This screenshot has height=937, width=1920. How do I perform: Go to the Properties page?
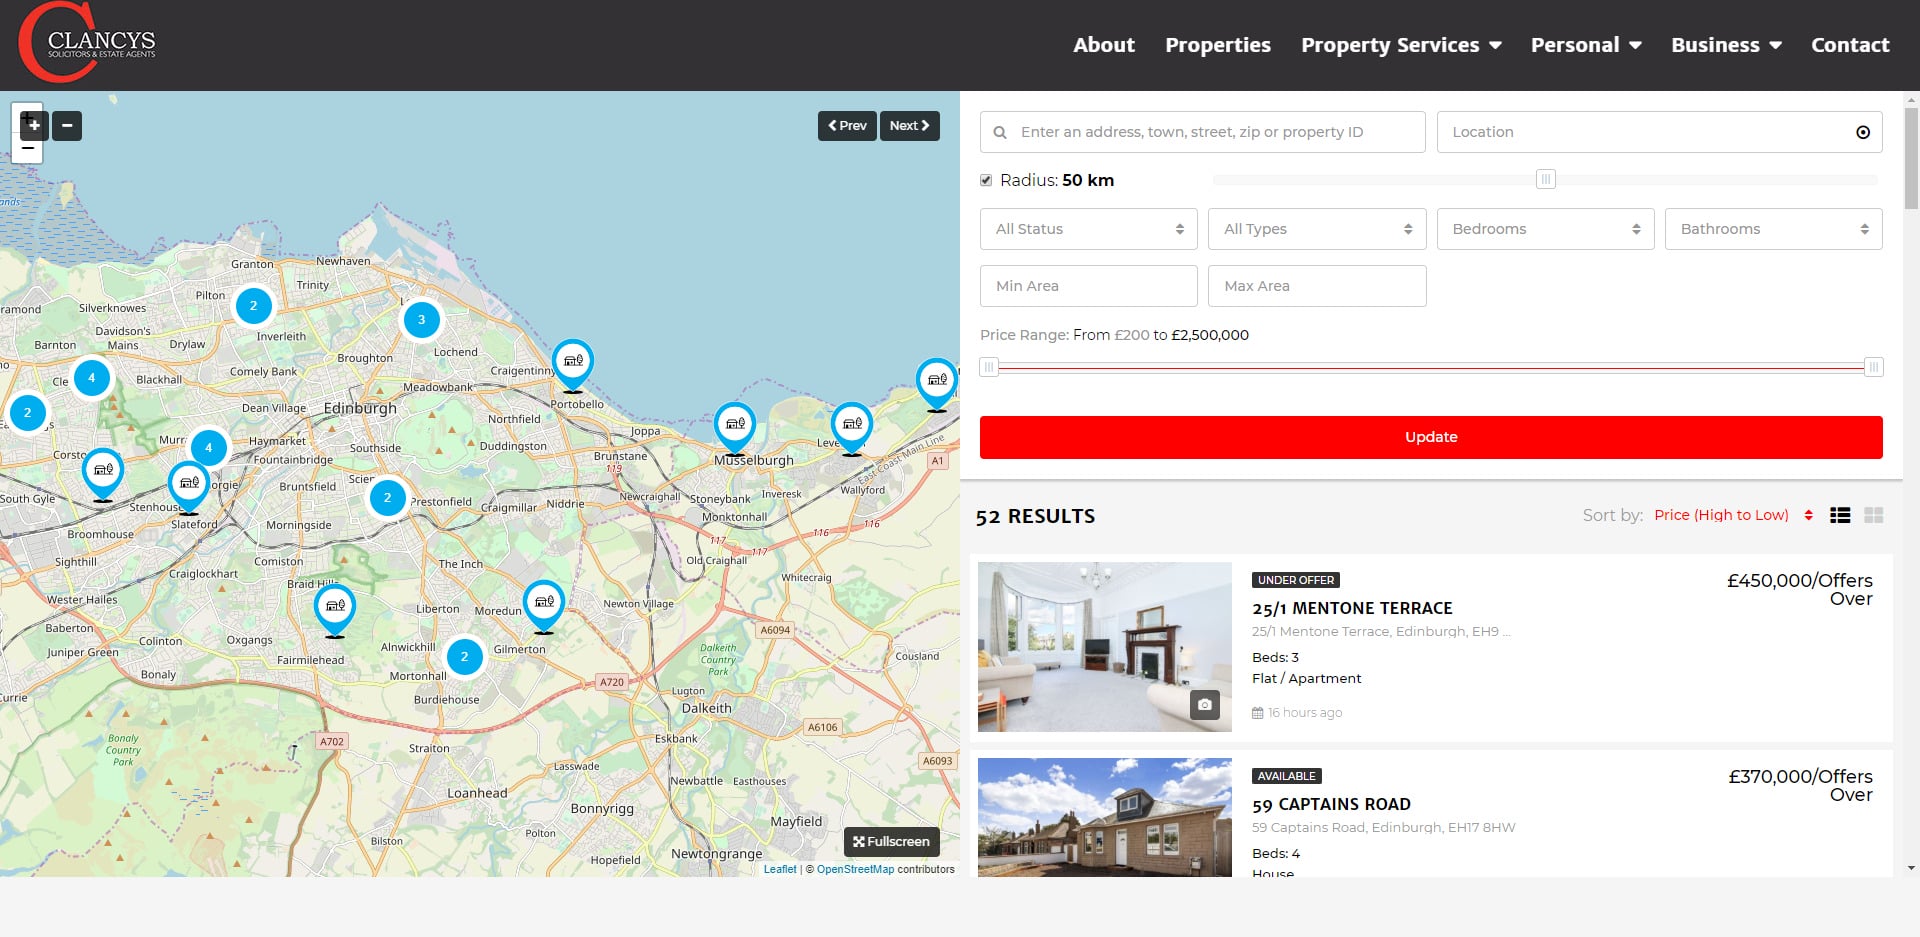pos(1218,45)
